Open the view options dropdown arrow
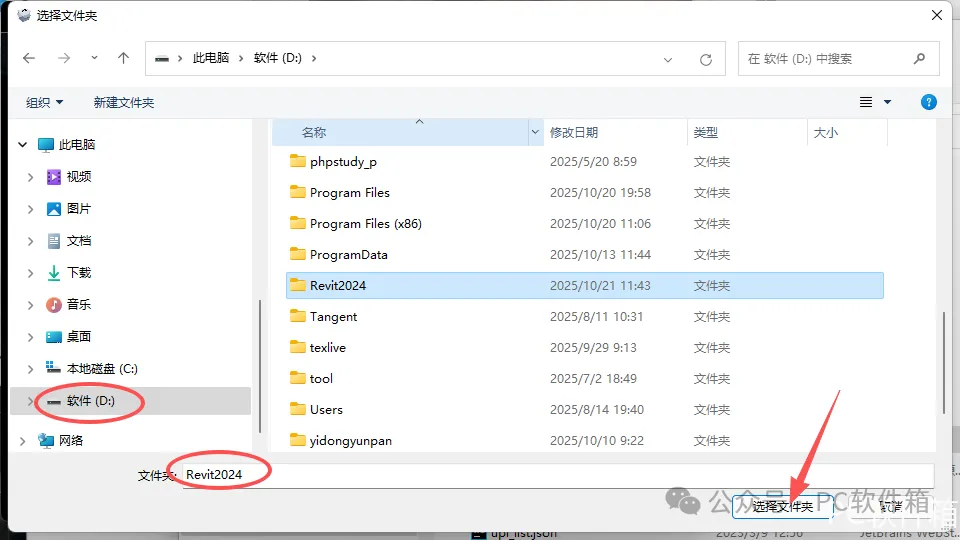Image resolution: width=960 pixels, height=540 pixels. [887, 102]
